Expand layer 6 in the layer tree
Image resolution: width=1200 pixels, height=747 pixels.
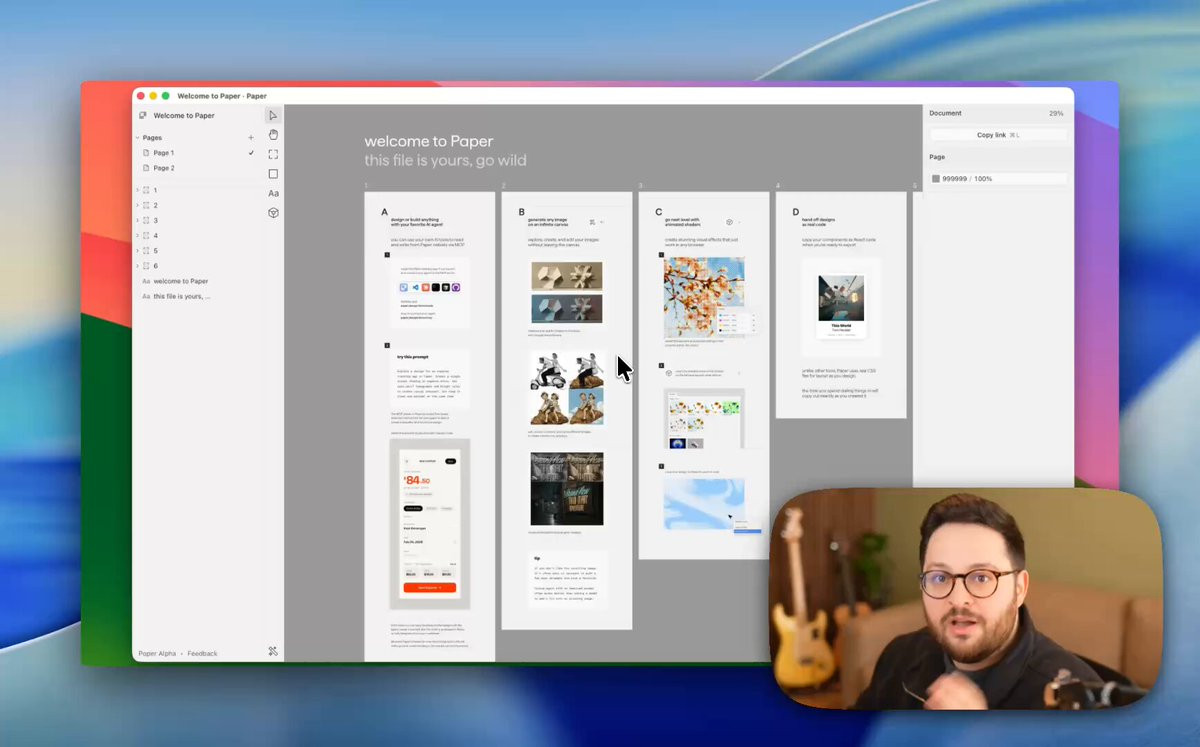137,266
